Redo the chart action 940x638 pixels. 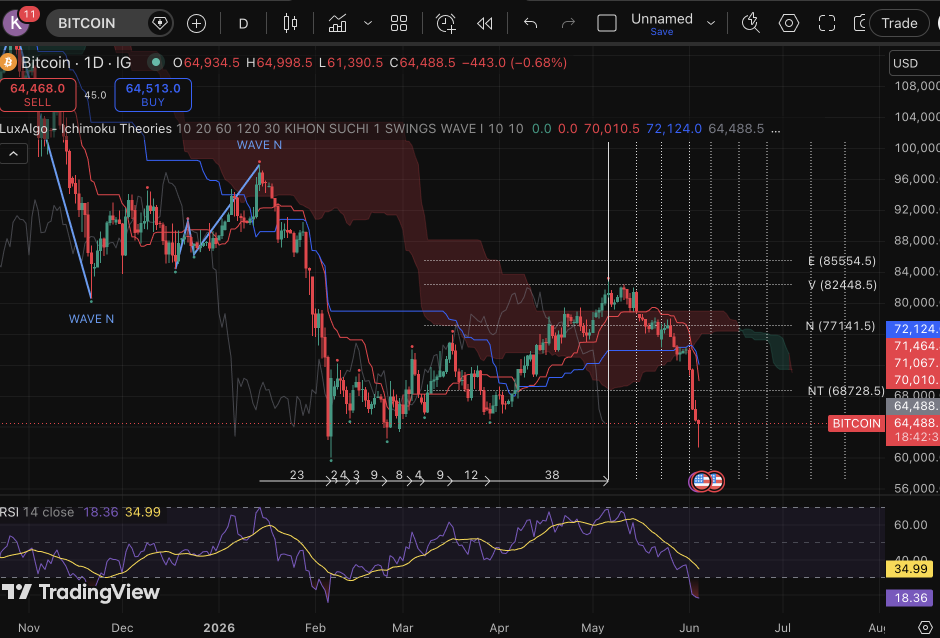(568, 23)
